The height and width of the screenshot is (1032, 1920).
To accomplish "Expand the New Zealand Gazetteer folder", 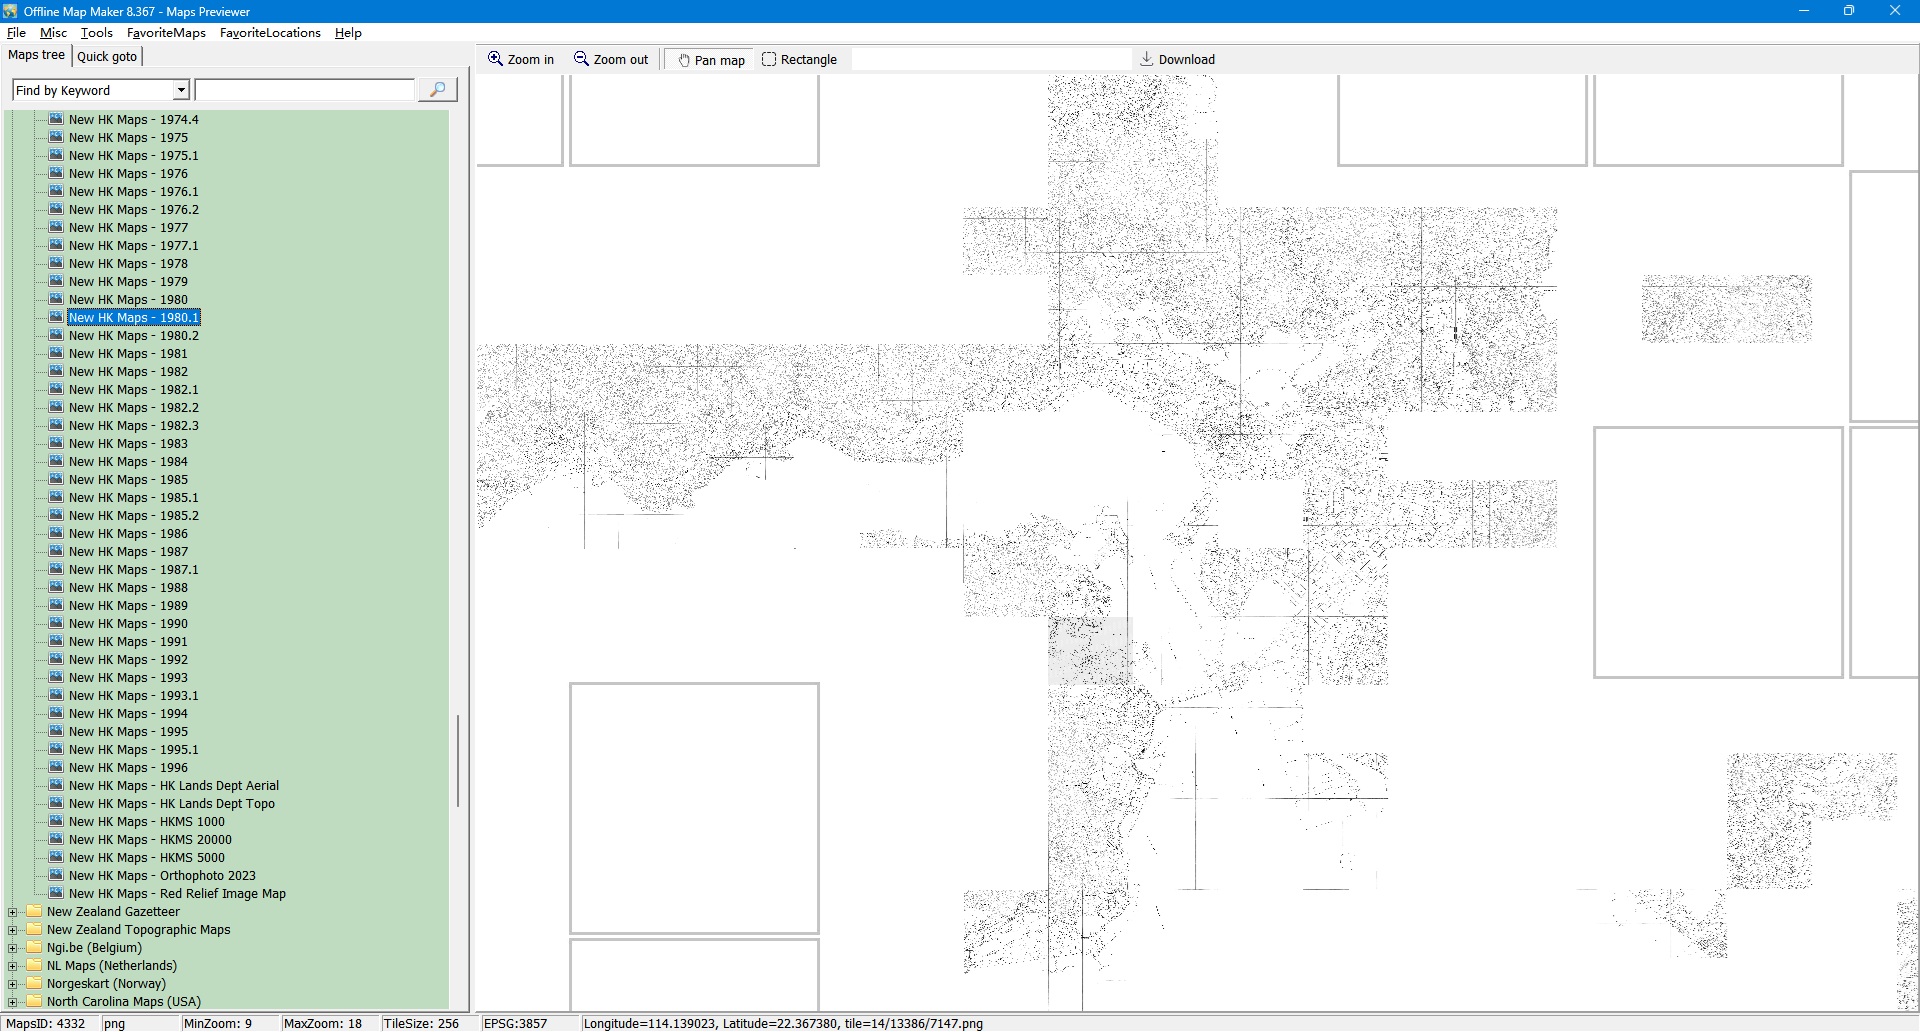I will point(13,912).
